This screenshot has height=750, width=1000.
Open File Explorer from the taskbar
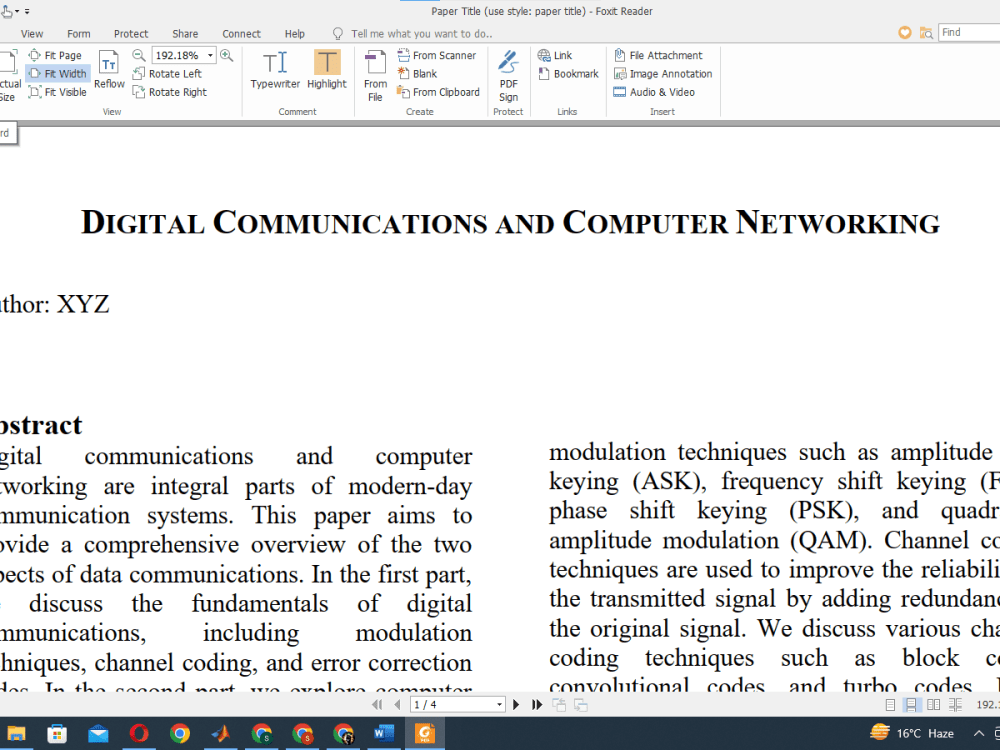tap(16, 734)
